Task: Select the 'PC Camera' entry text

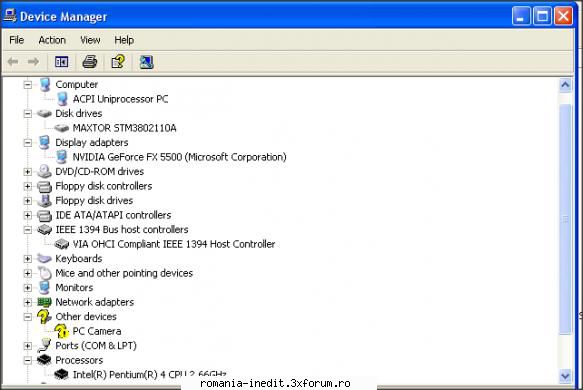Action: pos(97,331)
